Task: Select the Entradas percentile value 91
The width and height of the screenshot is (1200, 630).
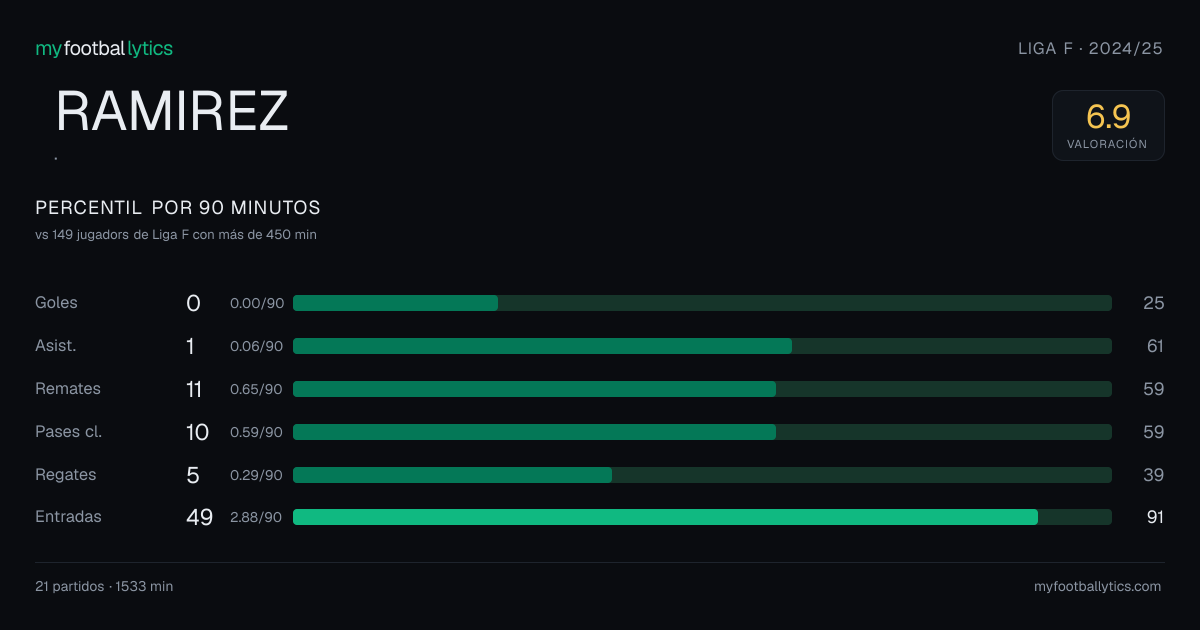Action: tap(1155, 517)
